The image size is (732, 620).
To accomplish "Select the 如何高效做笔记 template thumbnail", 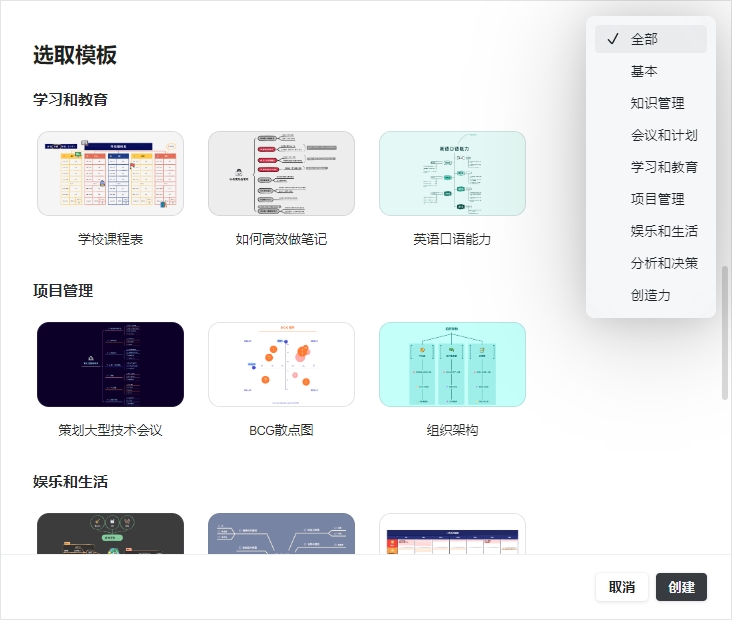I will [282, 173].
